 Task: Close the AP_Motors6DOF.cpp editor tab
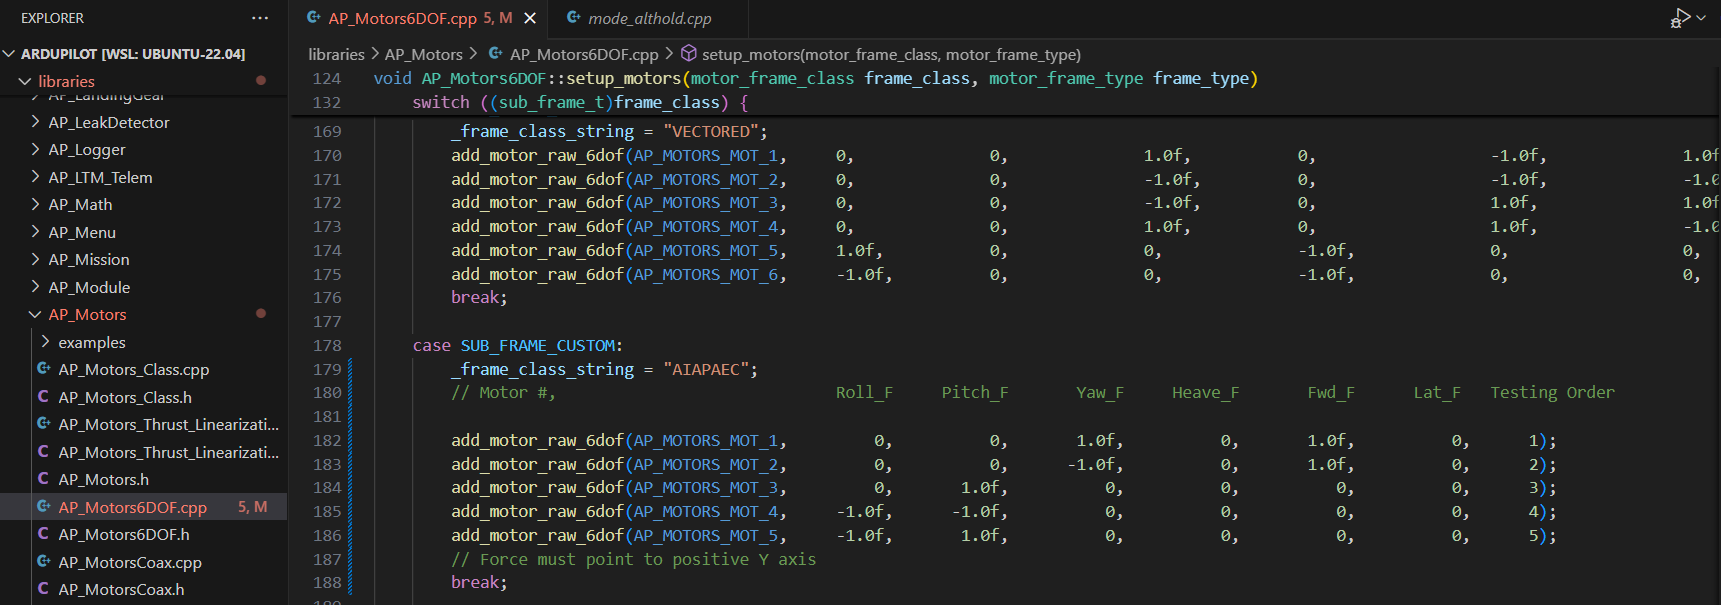coord(530,18)
